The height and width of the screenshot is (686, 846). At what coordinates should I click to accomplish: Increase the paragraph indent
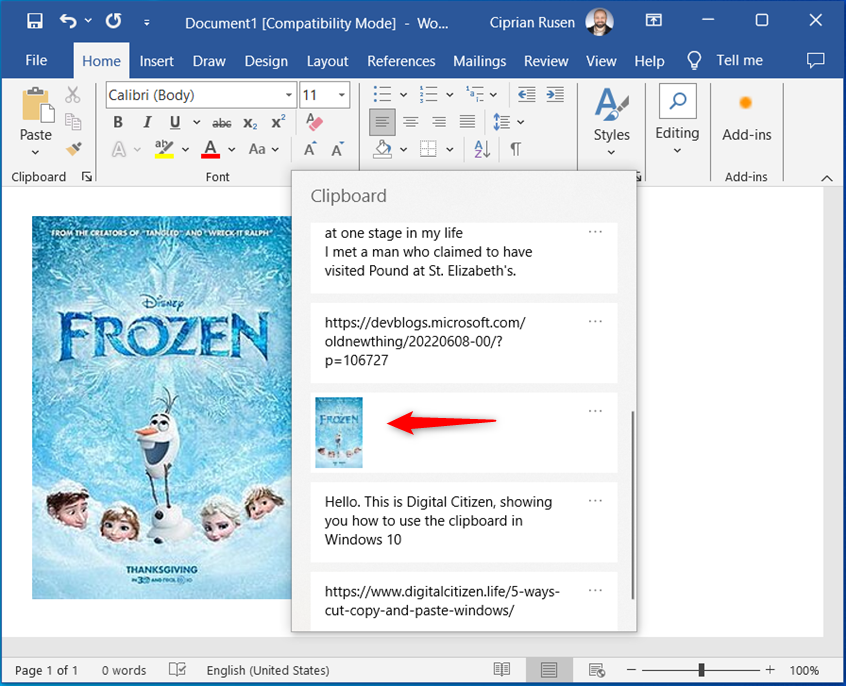tap(555, 94)
